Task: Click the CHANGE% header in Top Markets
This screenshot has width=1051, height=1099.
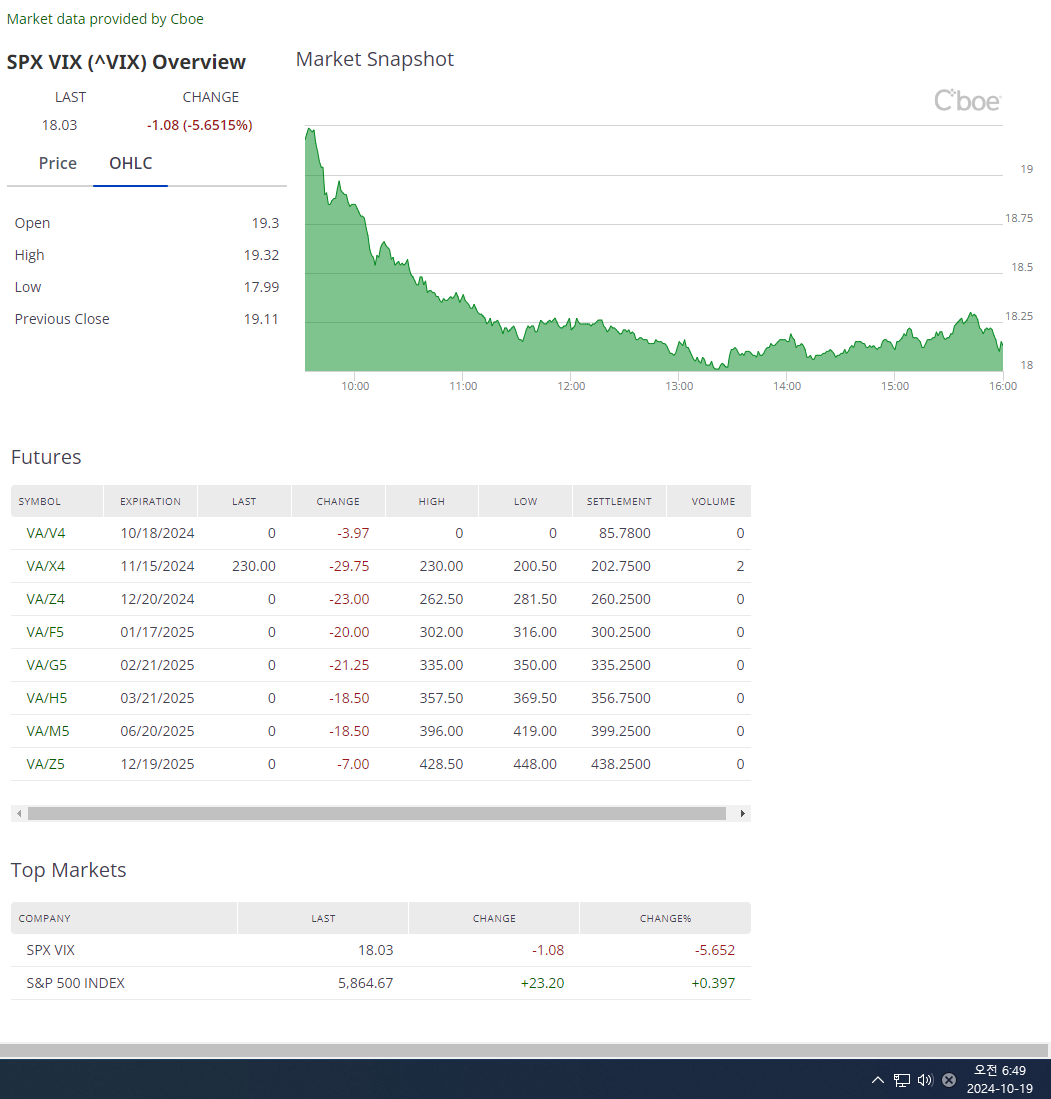Action: tap(666, 919)
